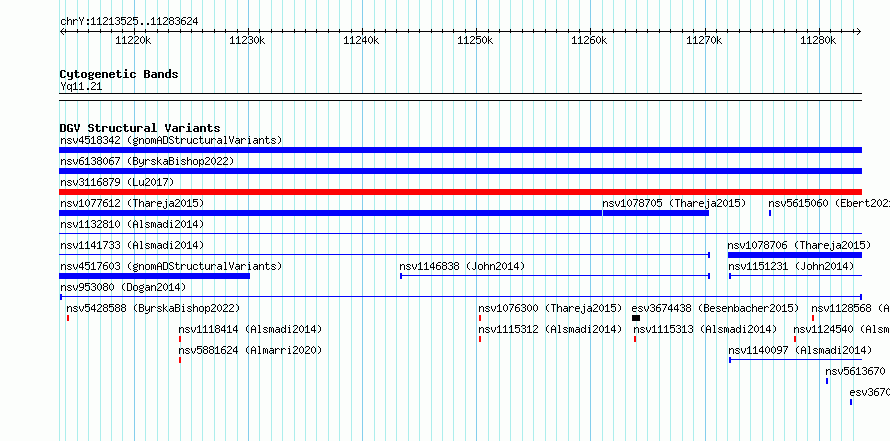Click the nsv1124540 variant label
Screen dimensions: 890x441
coord(841,329)
